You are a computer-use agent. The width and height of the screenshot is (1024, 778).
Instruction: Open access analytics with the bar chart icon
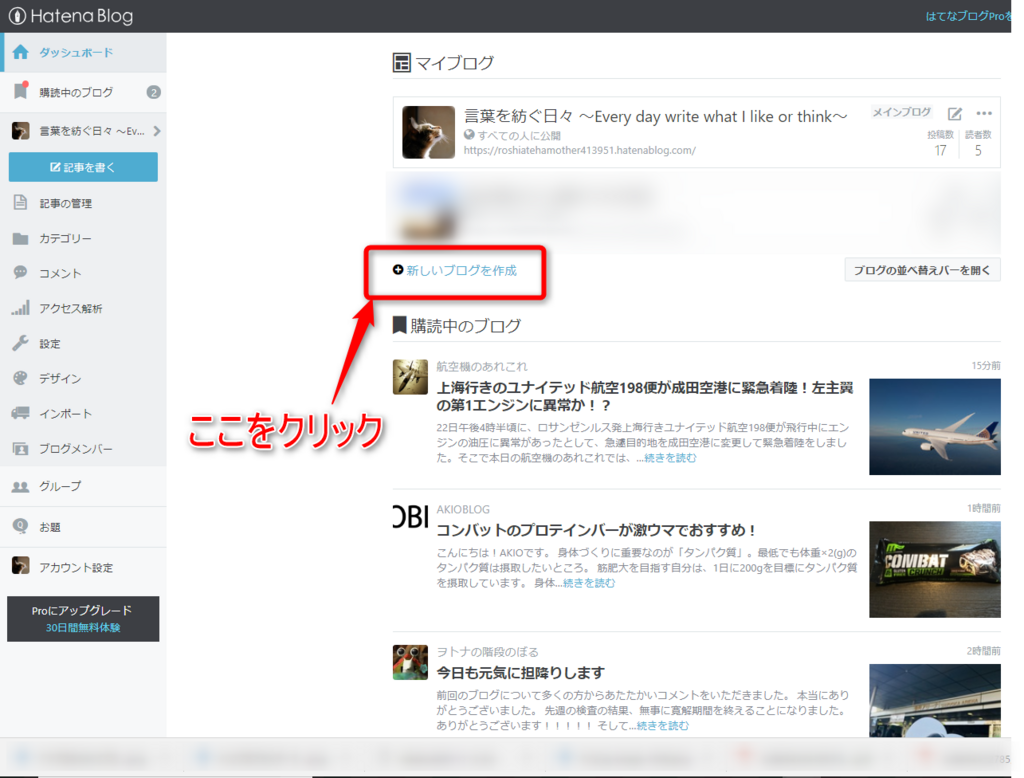[20, 308]
